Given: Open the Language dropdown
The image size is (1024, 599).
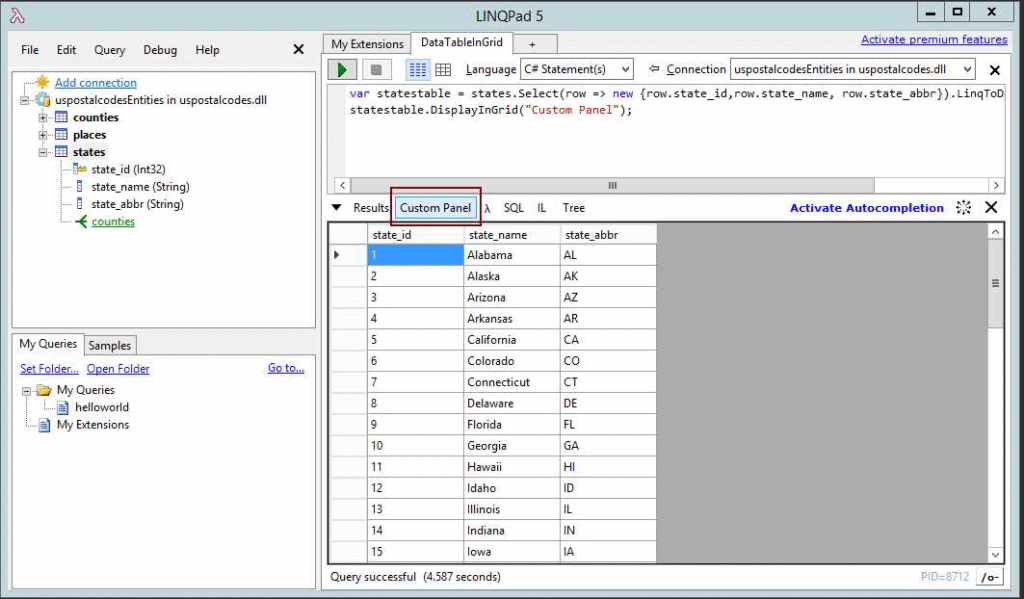Looking at the screenshot, I should point(577,70).
